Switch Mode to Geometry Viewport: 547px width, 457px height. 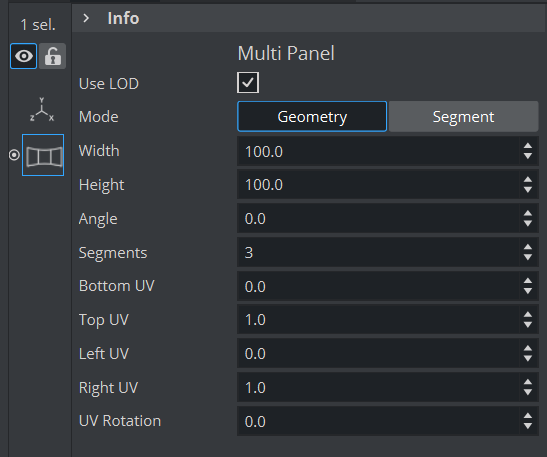coord(312,117)
